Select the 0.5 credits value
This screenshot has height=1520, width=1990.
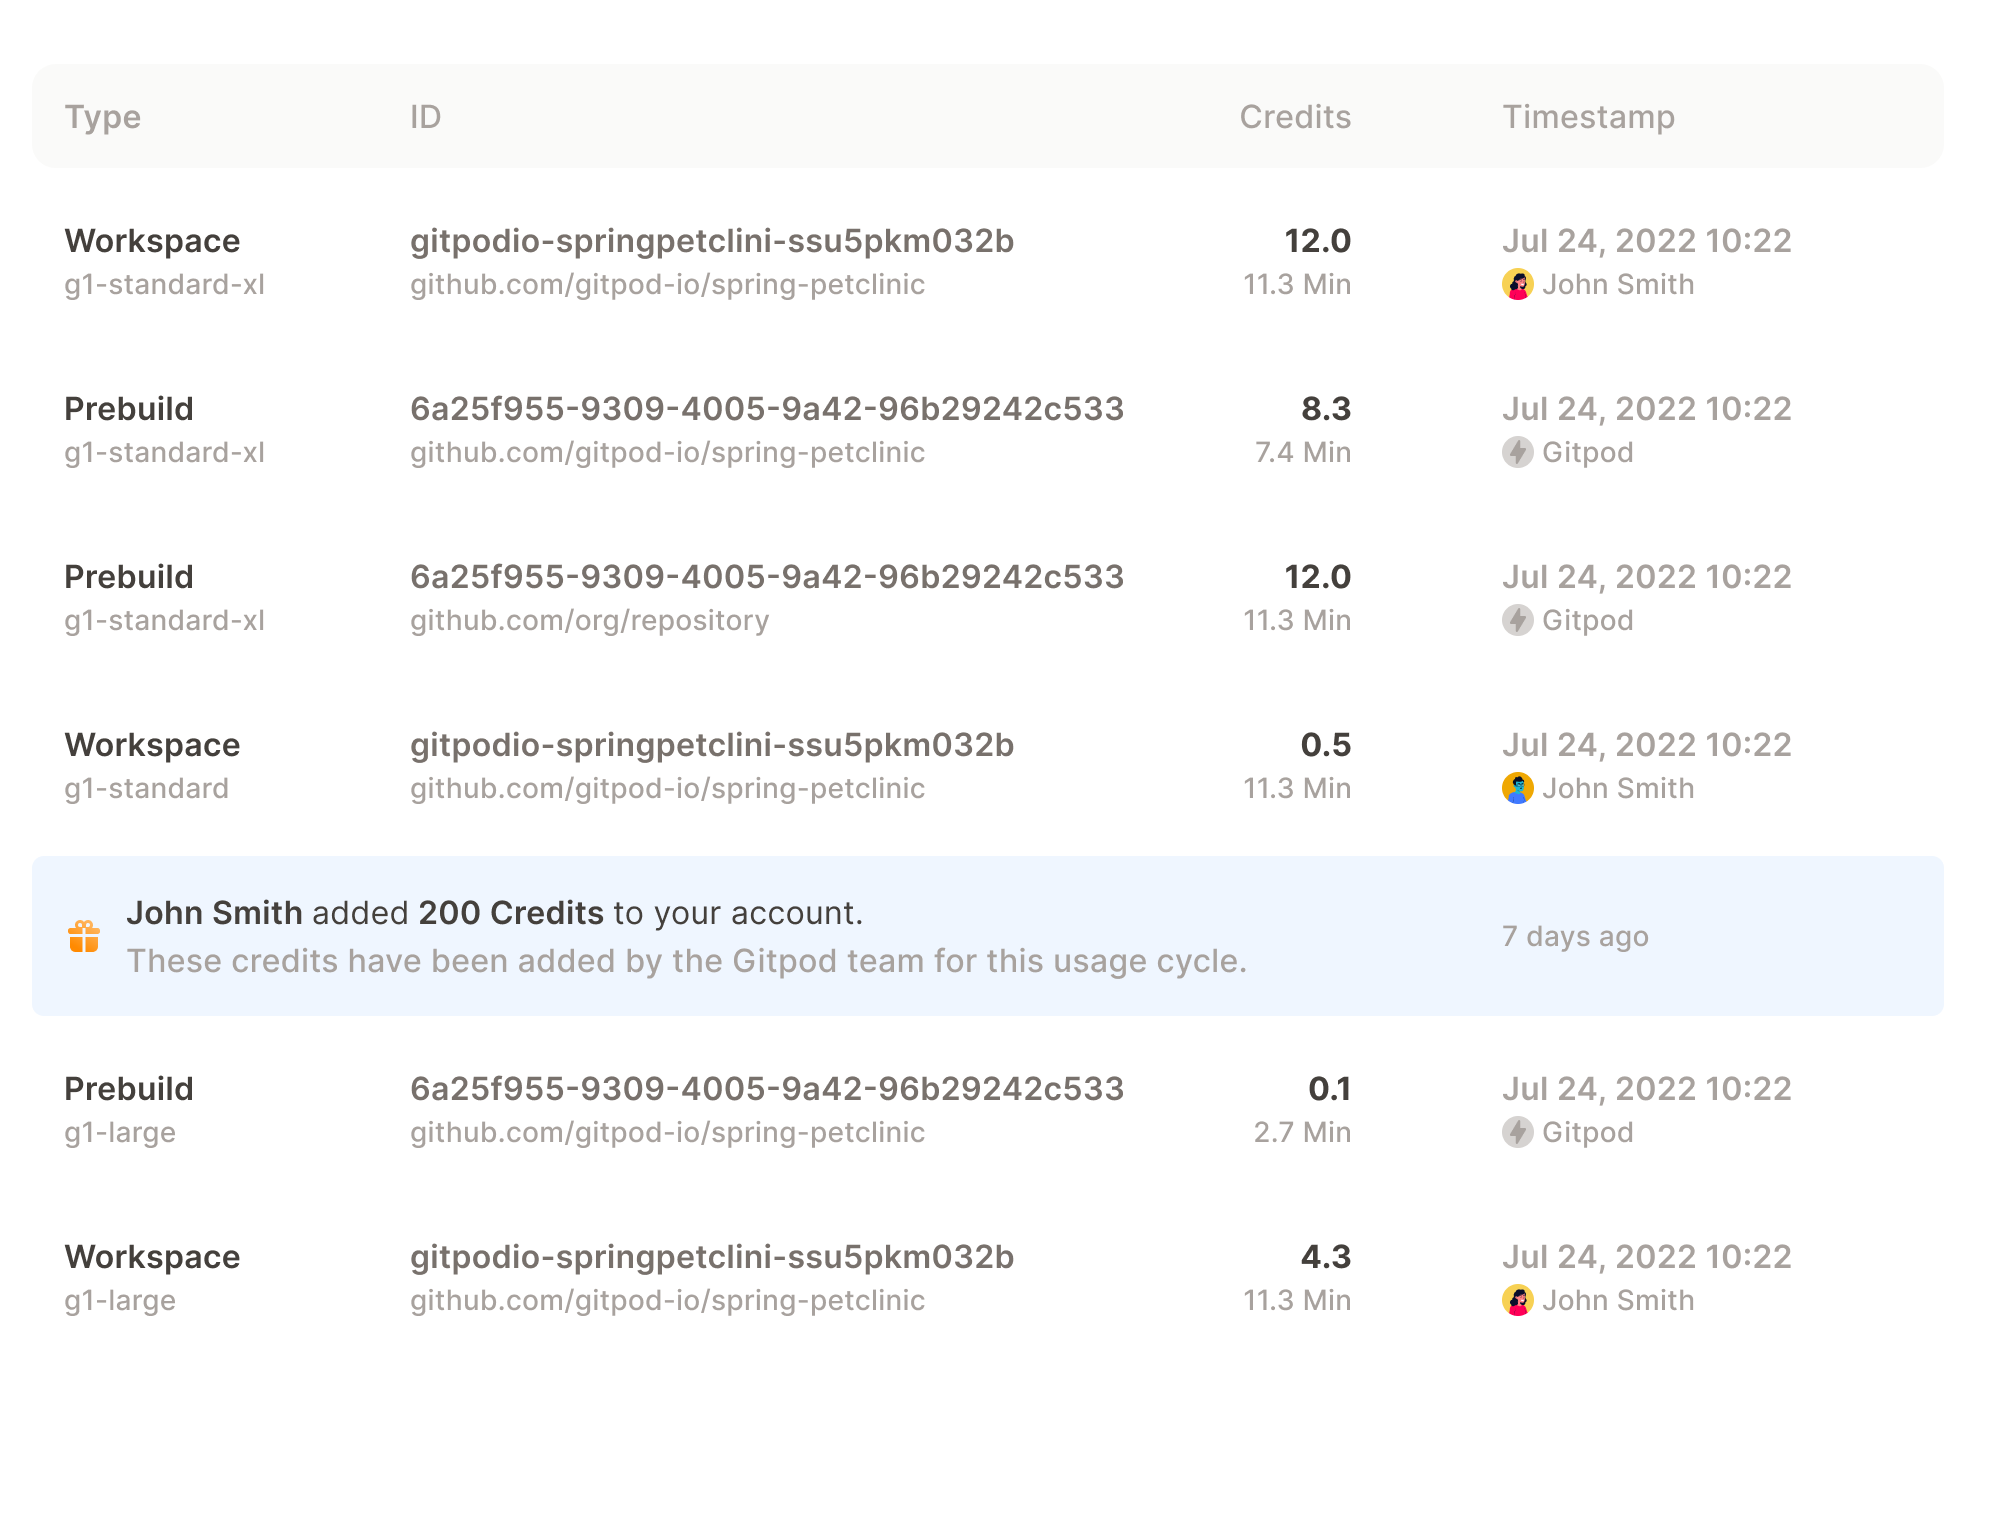pyautogui.click(x=1326, y=745)
